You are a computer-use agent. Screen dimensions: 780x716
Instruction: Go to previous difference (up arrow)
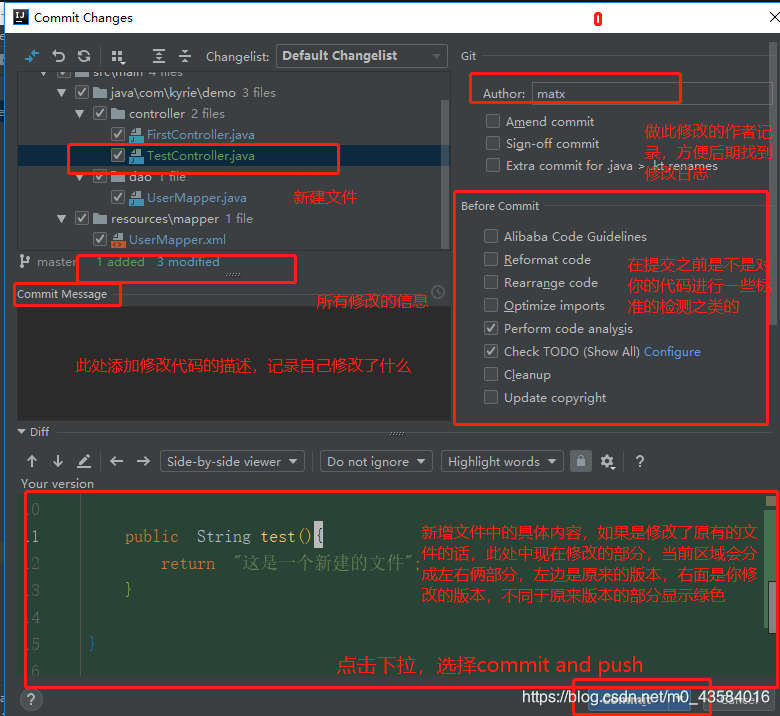click(32, 461)
